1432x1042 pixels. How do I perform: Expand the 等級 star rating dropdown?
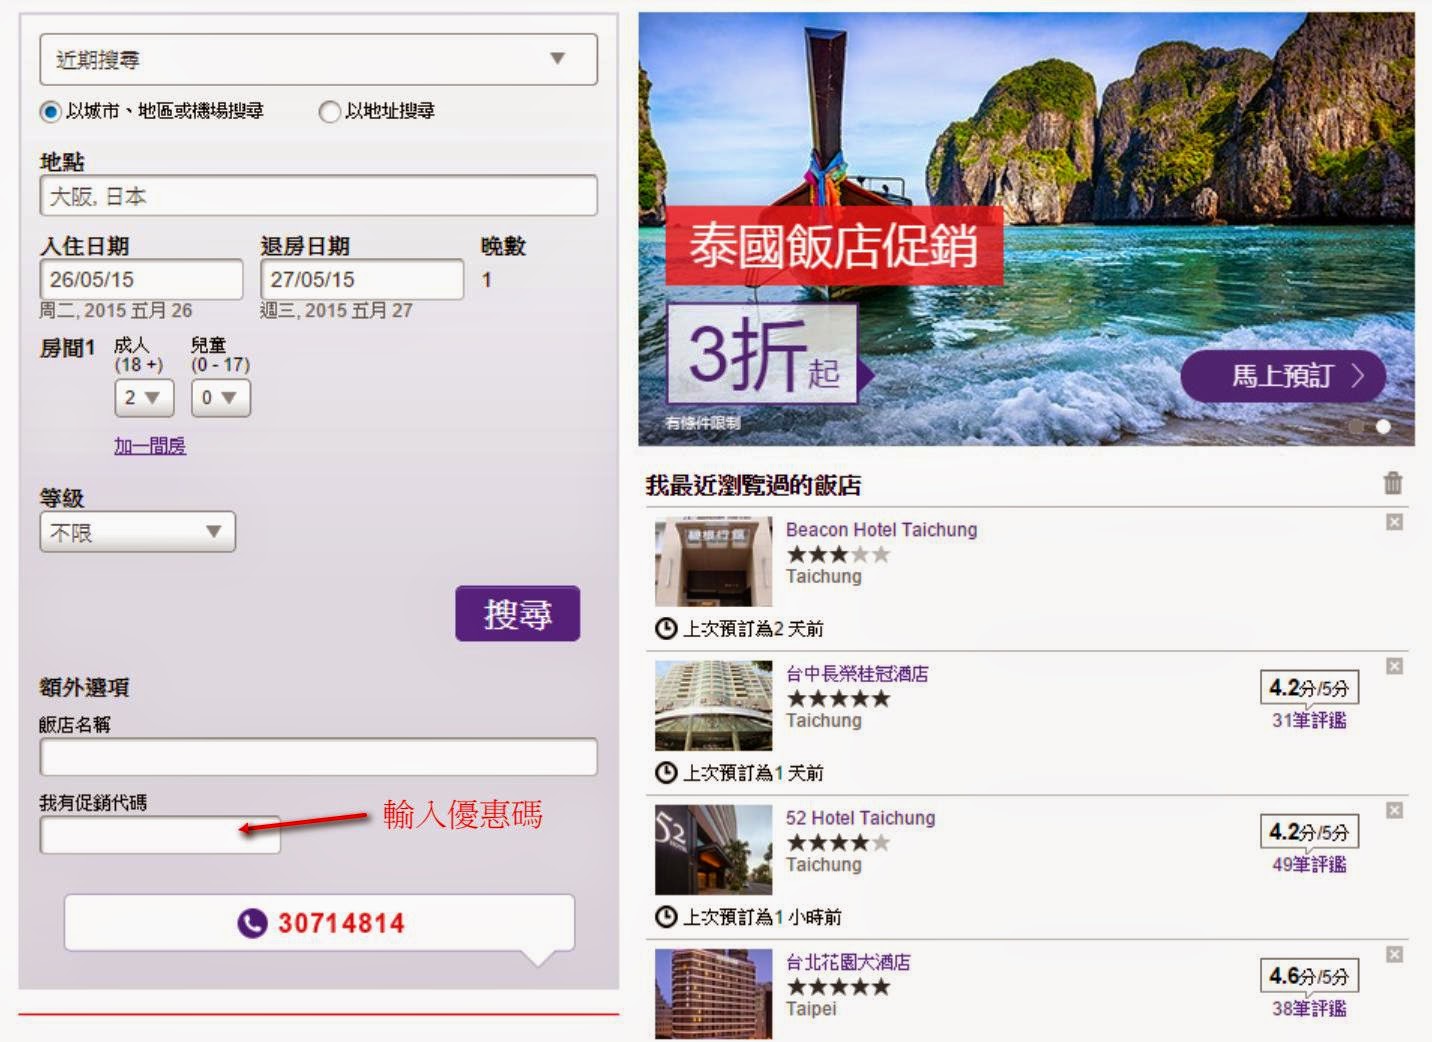coord(138,533)
